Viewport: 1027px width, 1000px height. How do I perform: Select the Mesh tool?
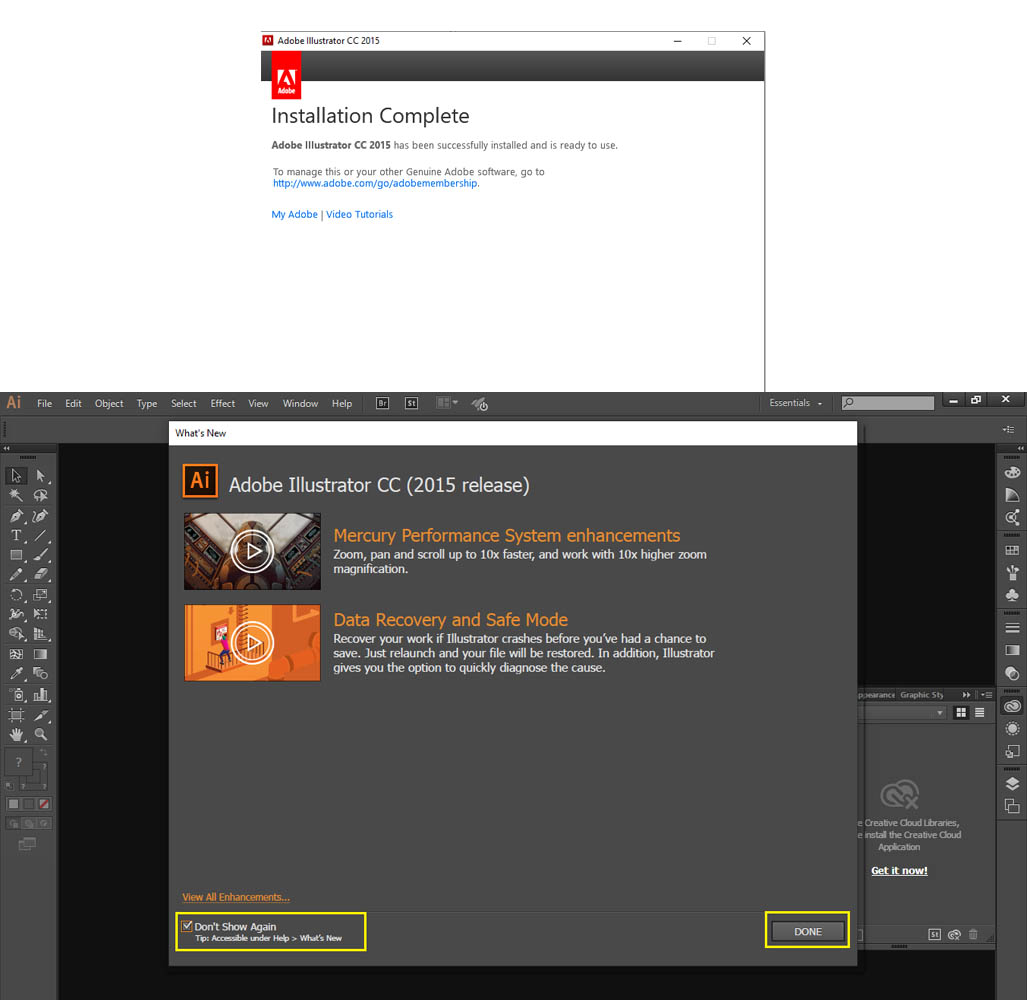point(16,654)
